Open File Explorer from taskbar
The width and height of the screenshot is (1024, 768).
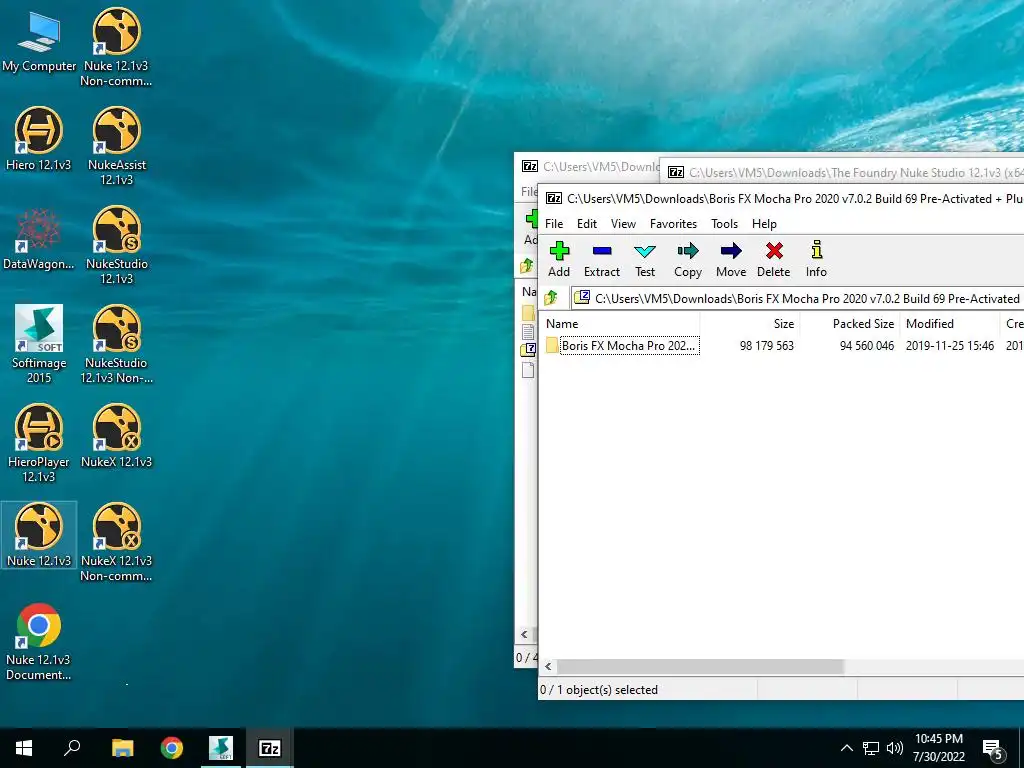tap(122, 748)
